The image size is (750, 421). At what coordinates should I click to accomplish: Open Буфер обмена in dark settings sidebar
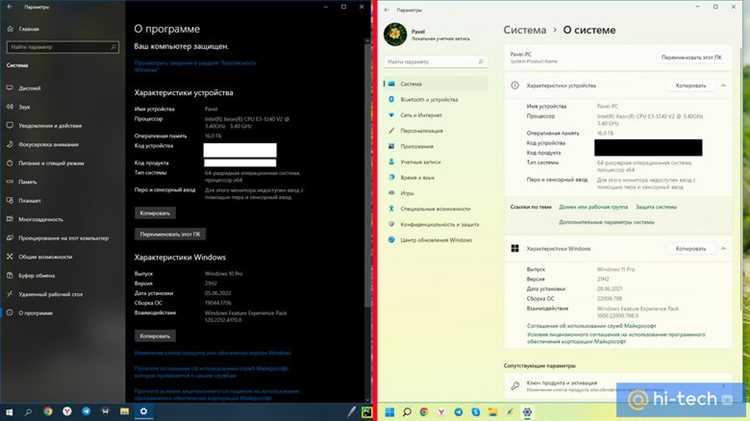[x=36, y=276]
